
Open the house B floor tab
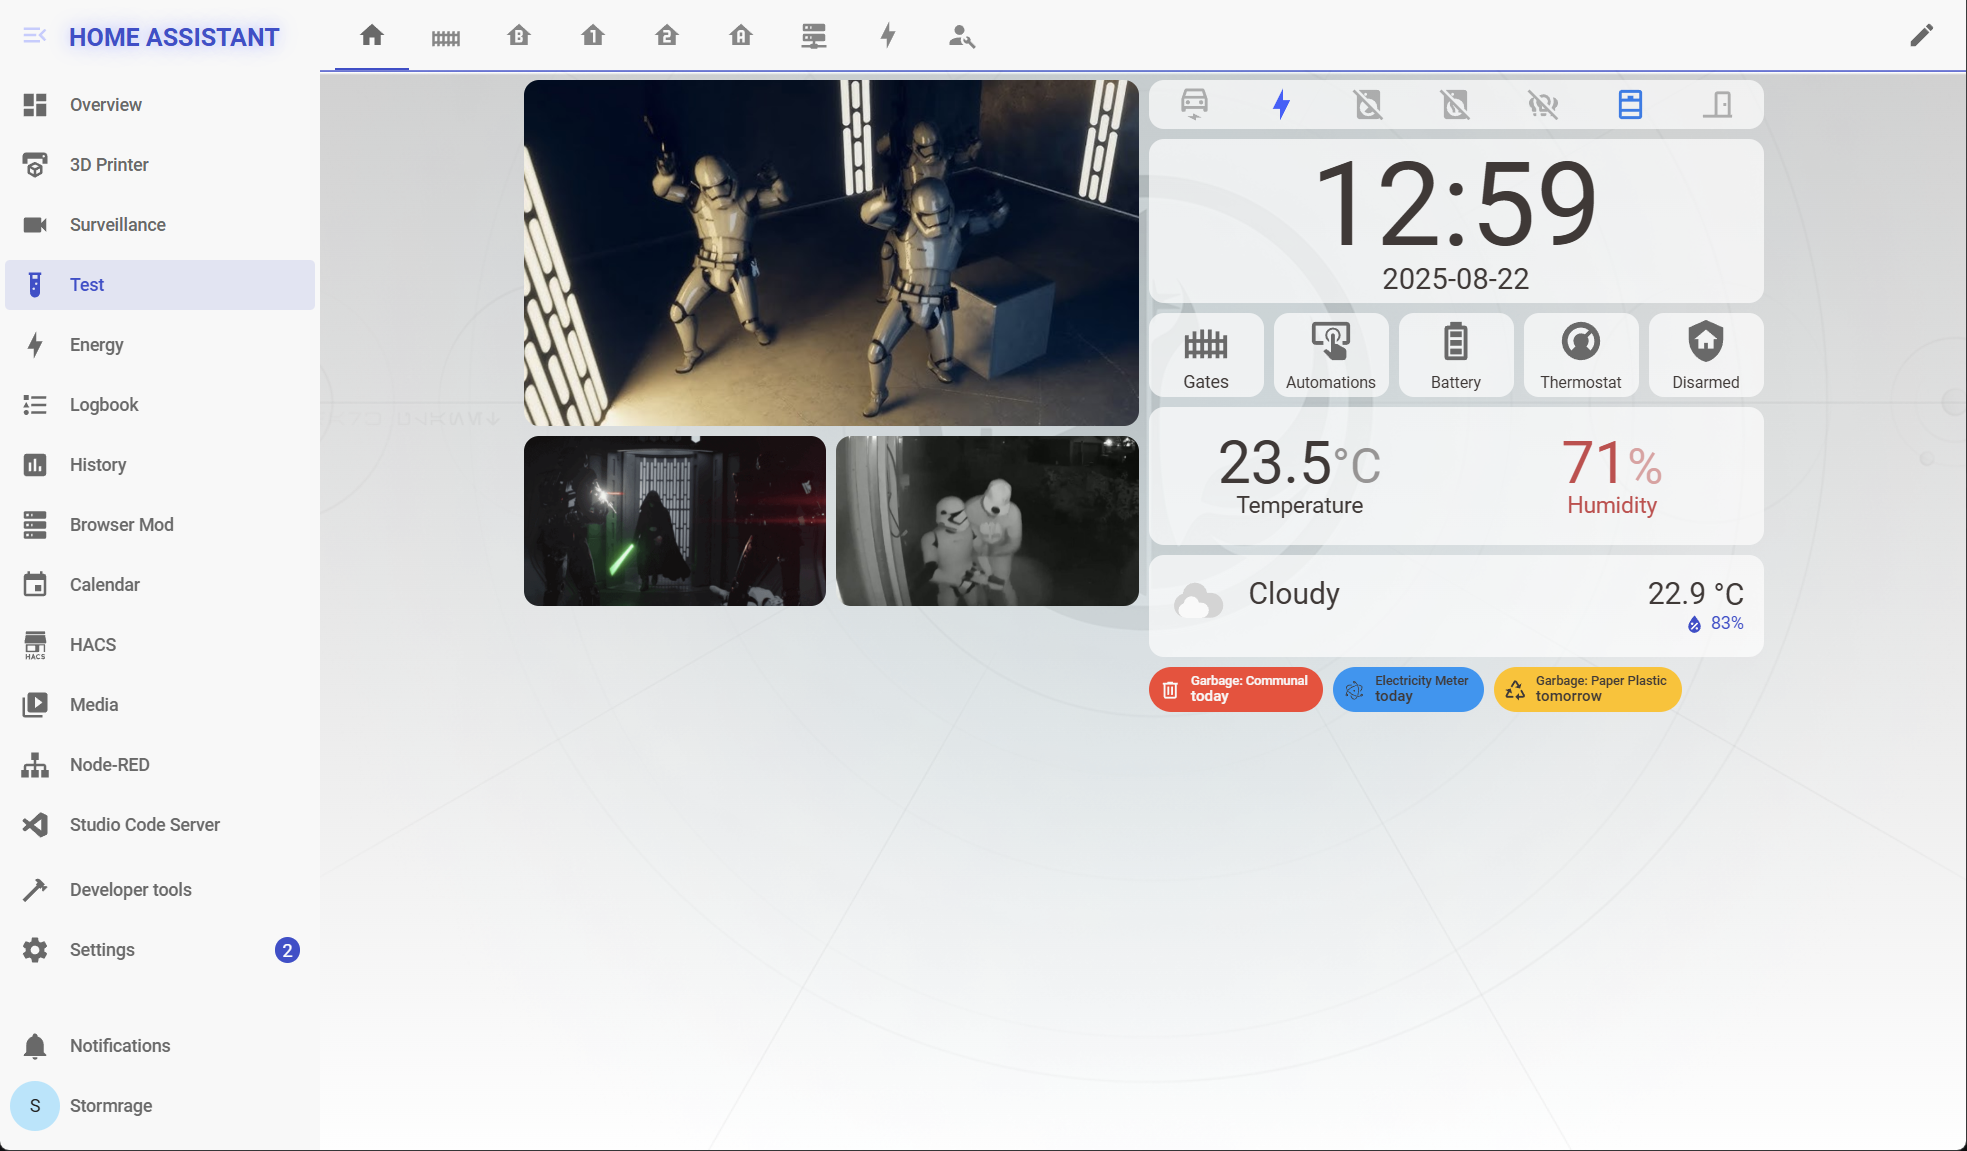click(519, 37)
